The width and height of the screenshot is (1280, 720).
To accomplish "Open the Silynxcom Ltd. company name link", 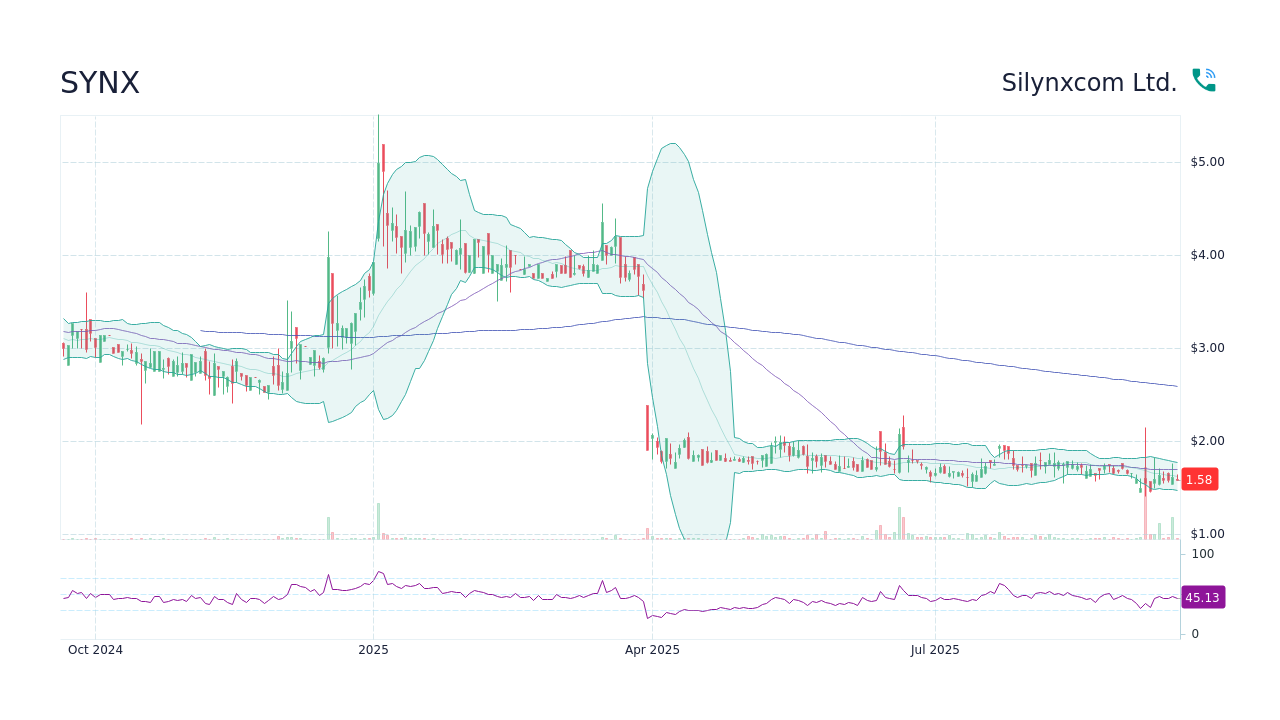I will 1089,82.
